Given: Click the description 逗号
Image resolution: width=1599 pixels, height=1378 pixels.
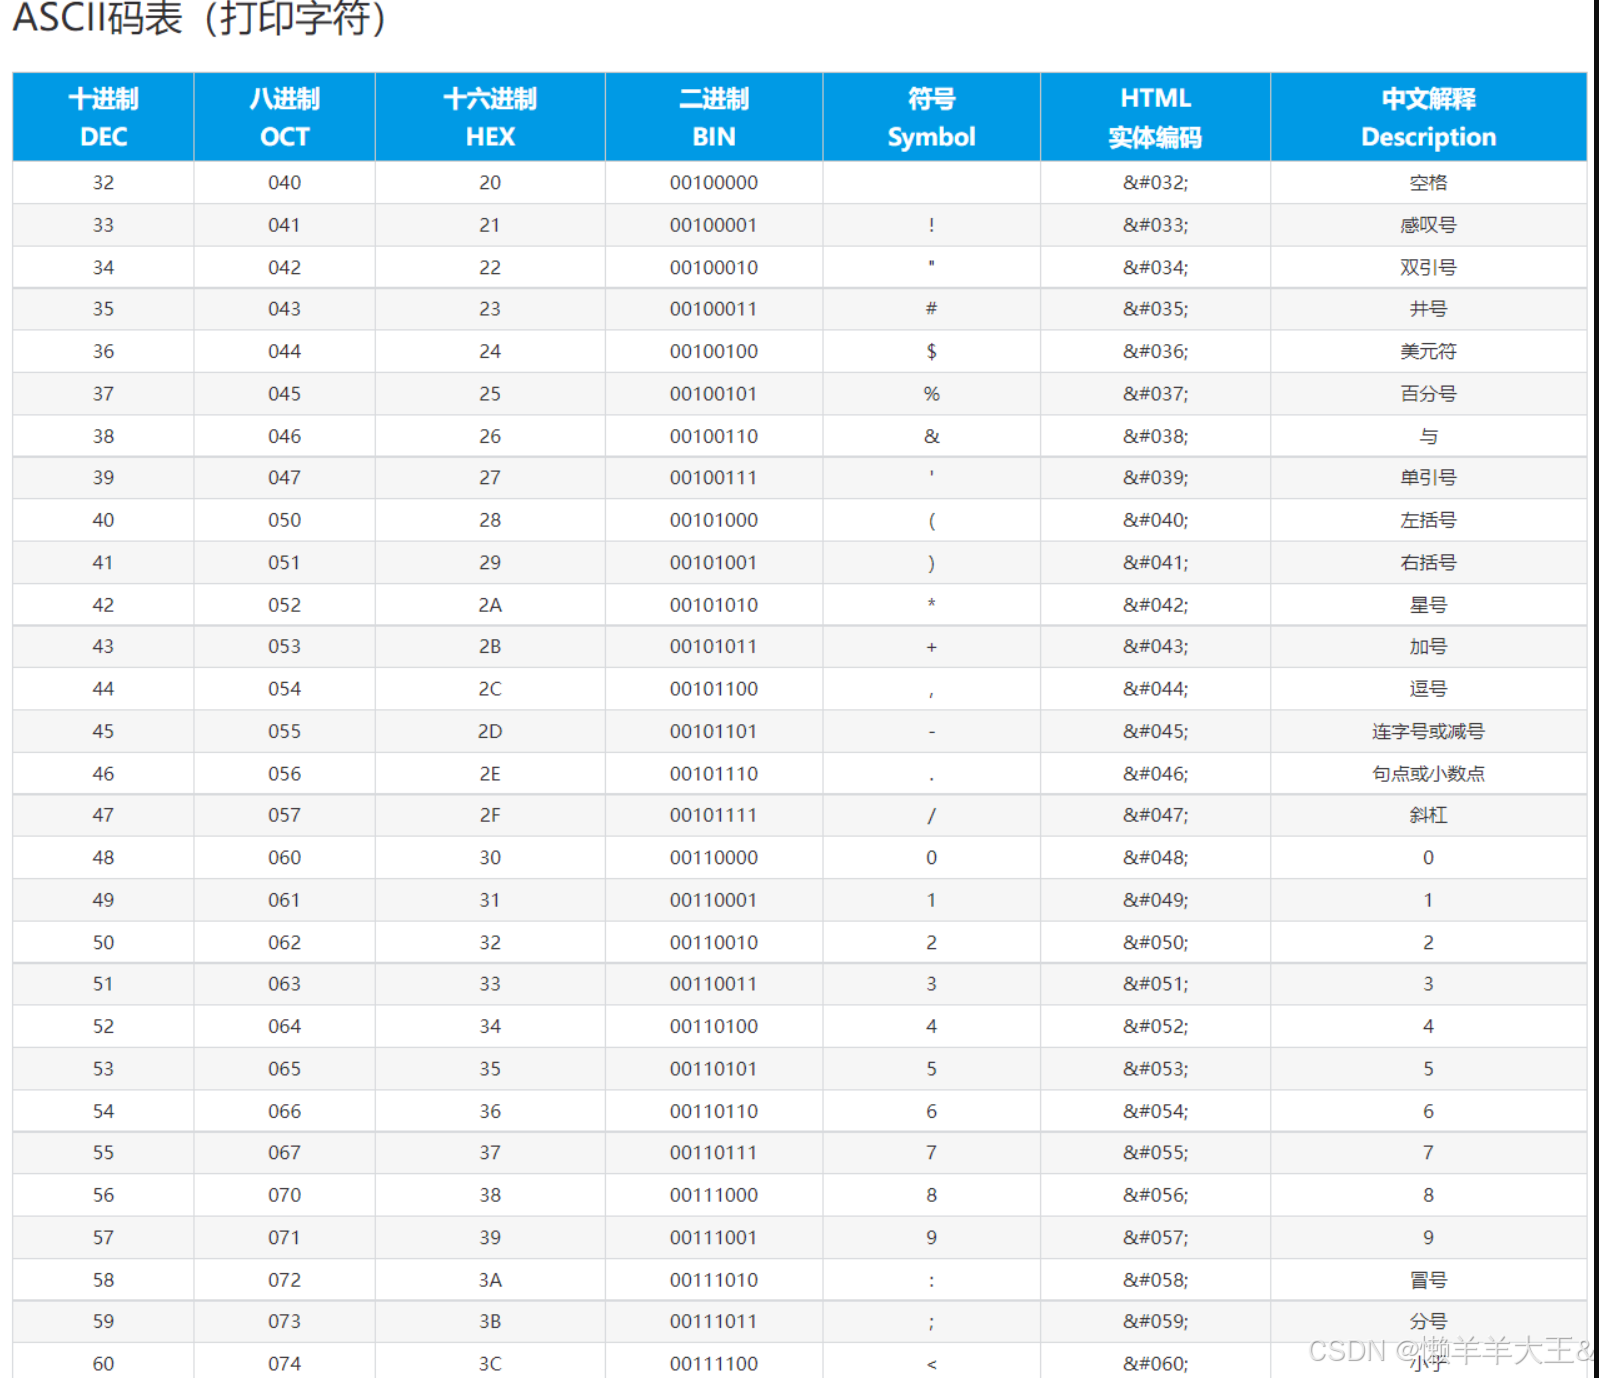Looking at the screenshot, I should pos(1428,689).
